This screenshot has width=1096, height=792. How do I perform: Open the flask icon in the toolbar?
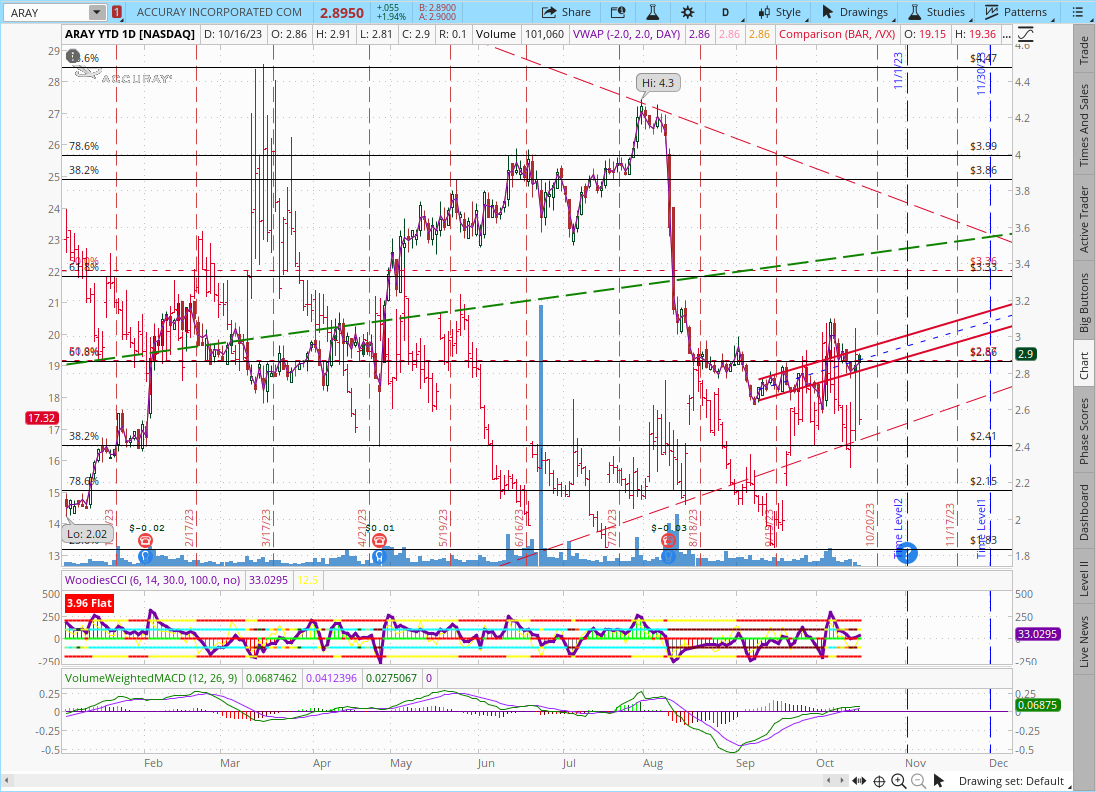[x=653, y=12]
